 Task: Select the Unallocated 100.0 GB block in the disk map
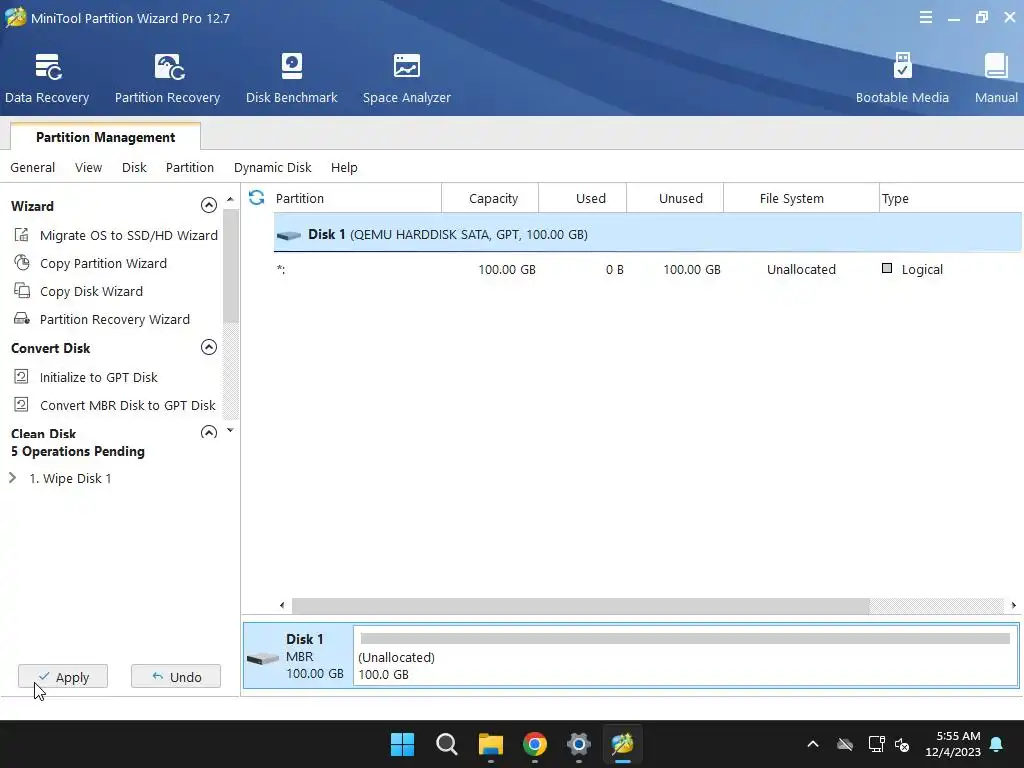tap(686, 656)
